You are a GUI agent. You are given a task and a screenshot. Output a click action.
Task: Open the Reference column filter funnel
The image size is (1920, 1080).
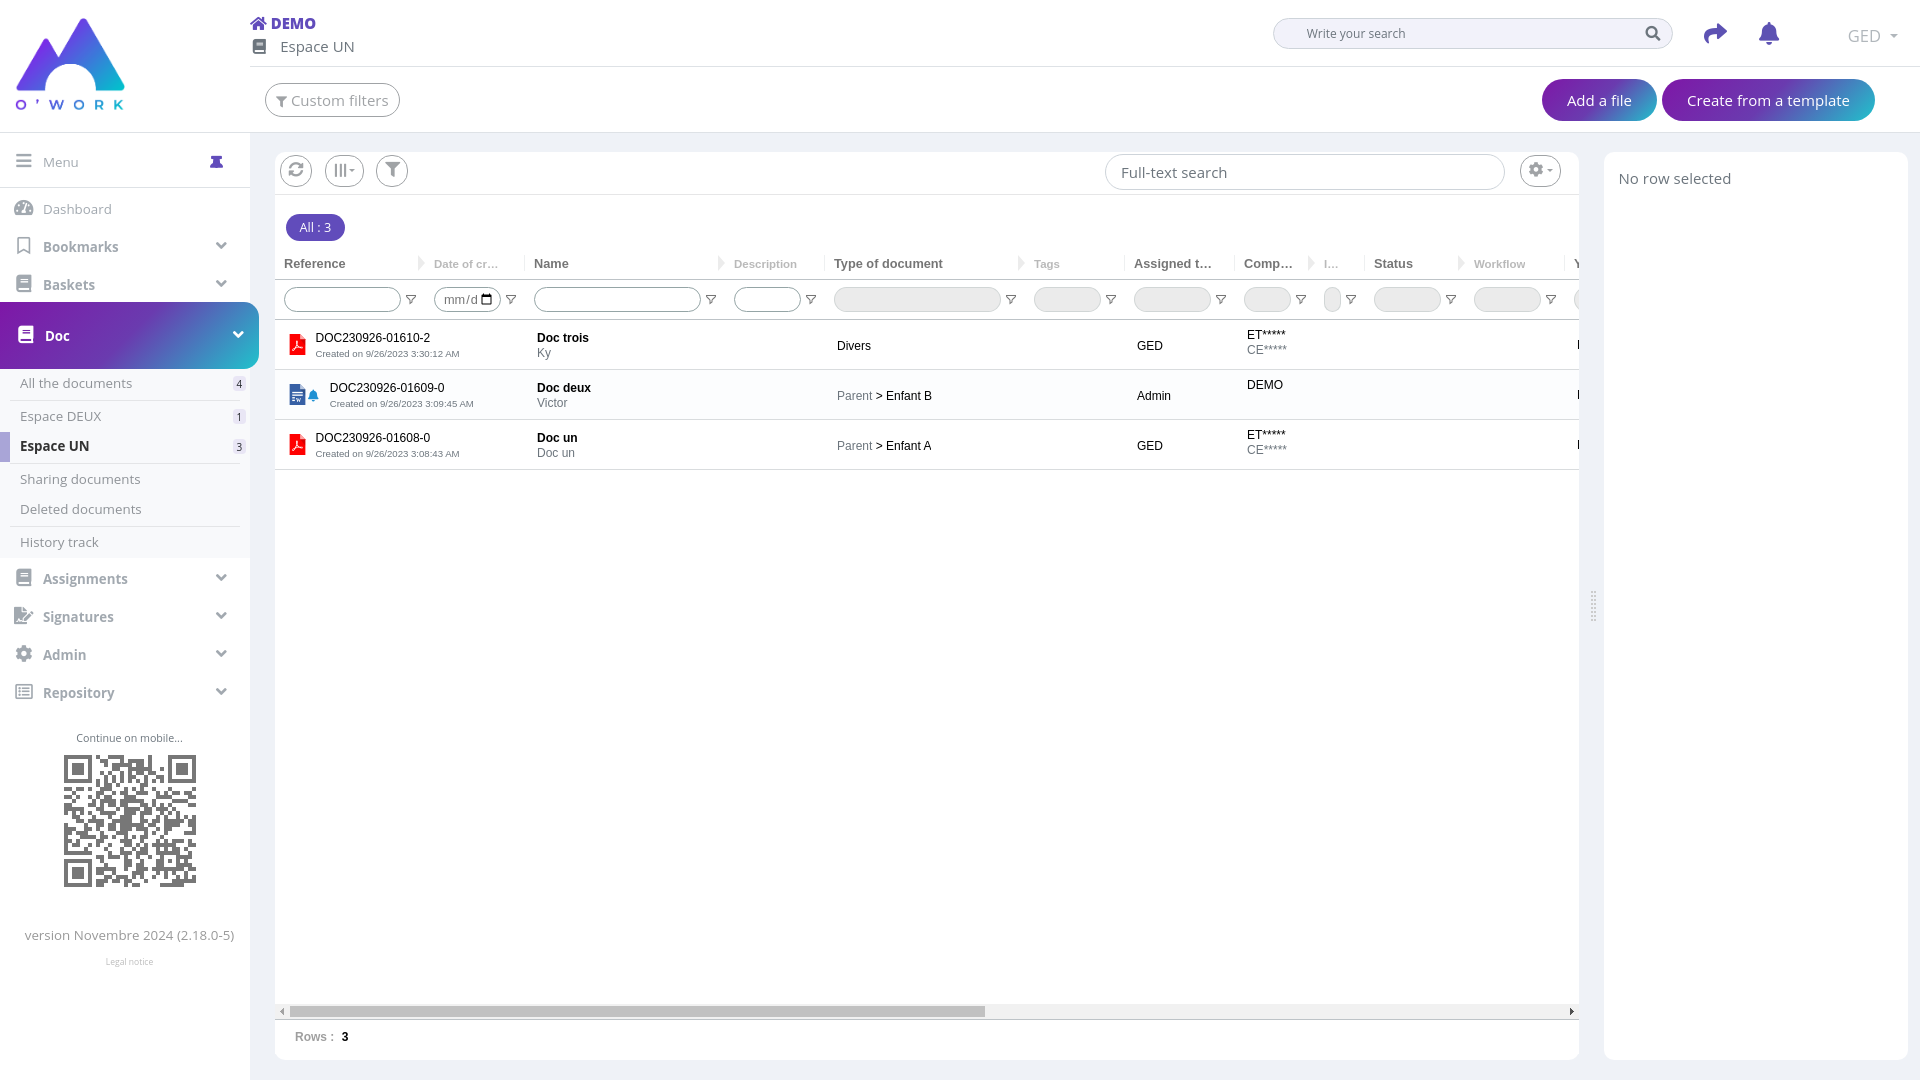(x=411, y=300)
